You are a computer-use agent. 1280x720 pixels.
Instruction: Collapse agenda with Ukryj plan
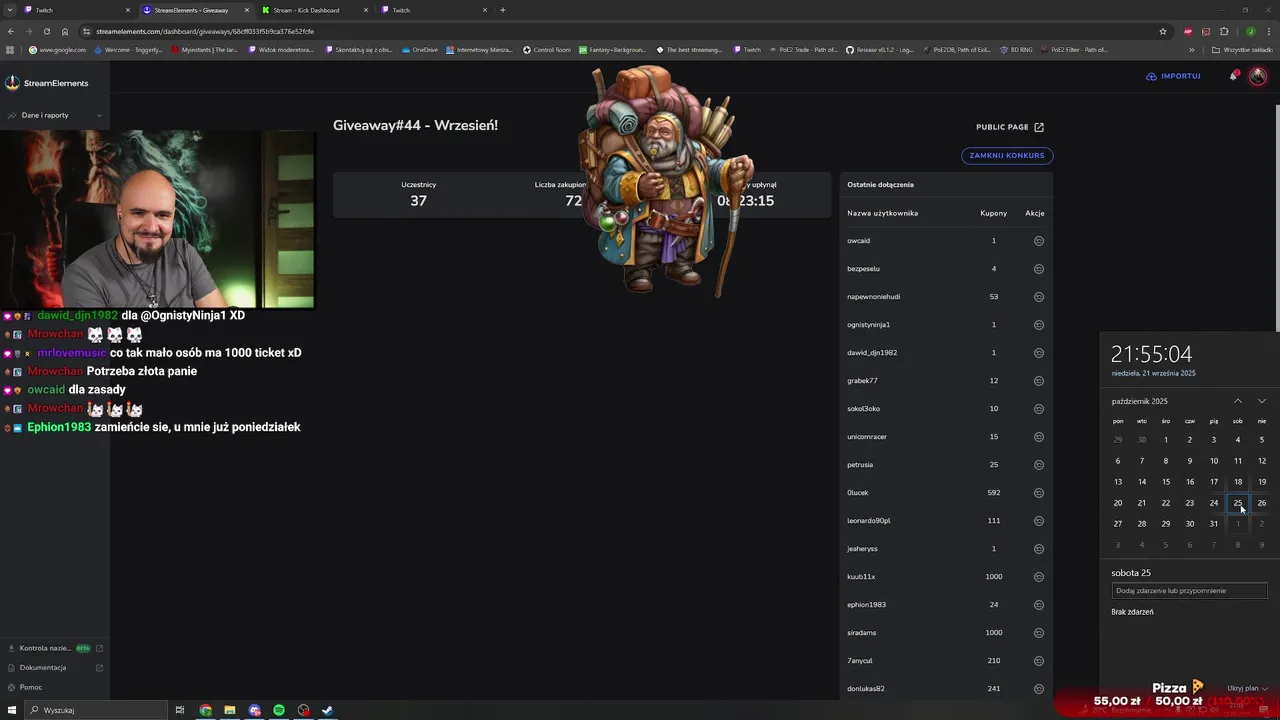[1247, 688]
